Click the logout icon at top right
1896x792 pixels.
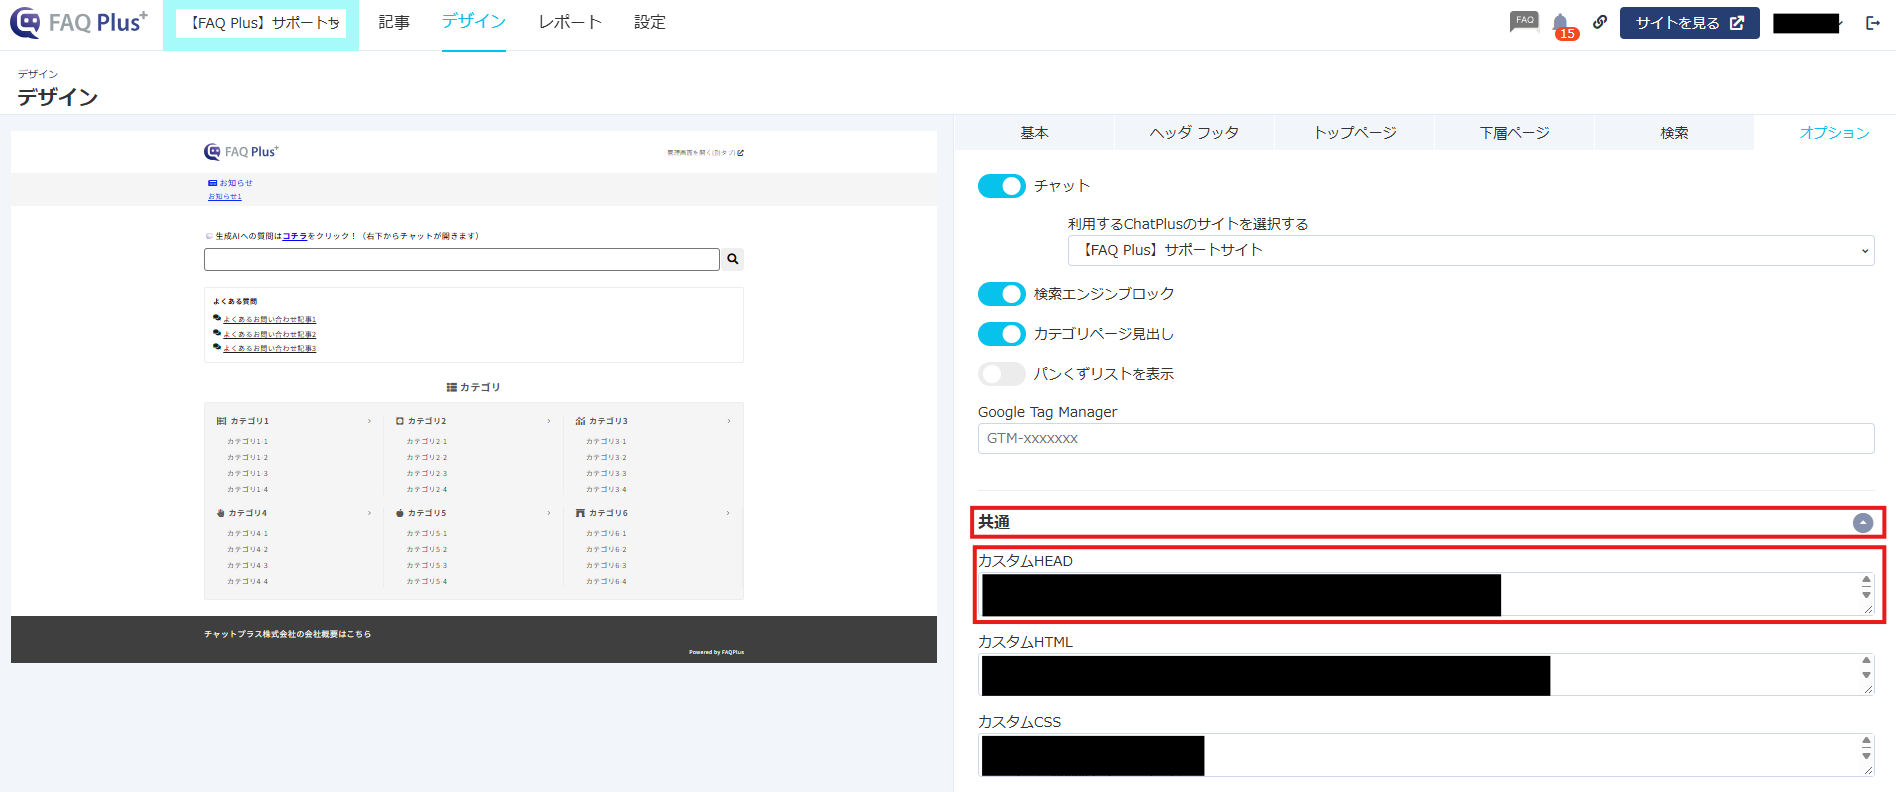point(1873,23)
